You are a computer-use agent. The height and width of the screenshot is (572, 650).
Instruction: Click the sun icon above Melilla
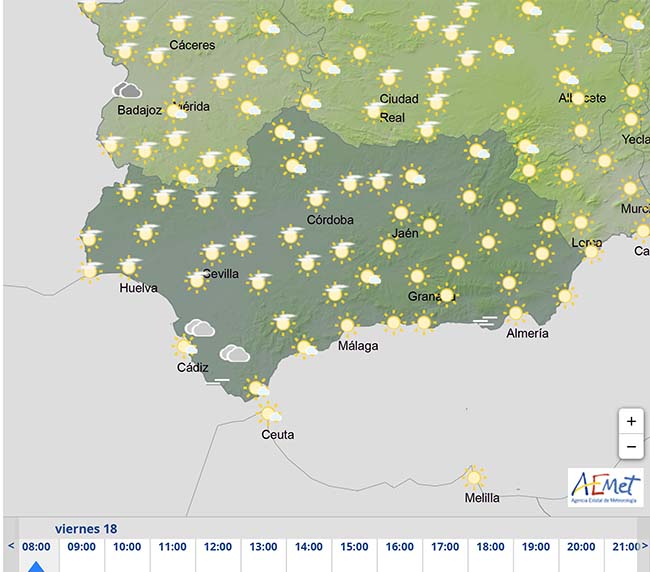click(474, 477)
